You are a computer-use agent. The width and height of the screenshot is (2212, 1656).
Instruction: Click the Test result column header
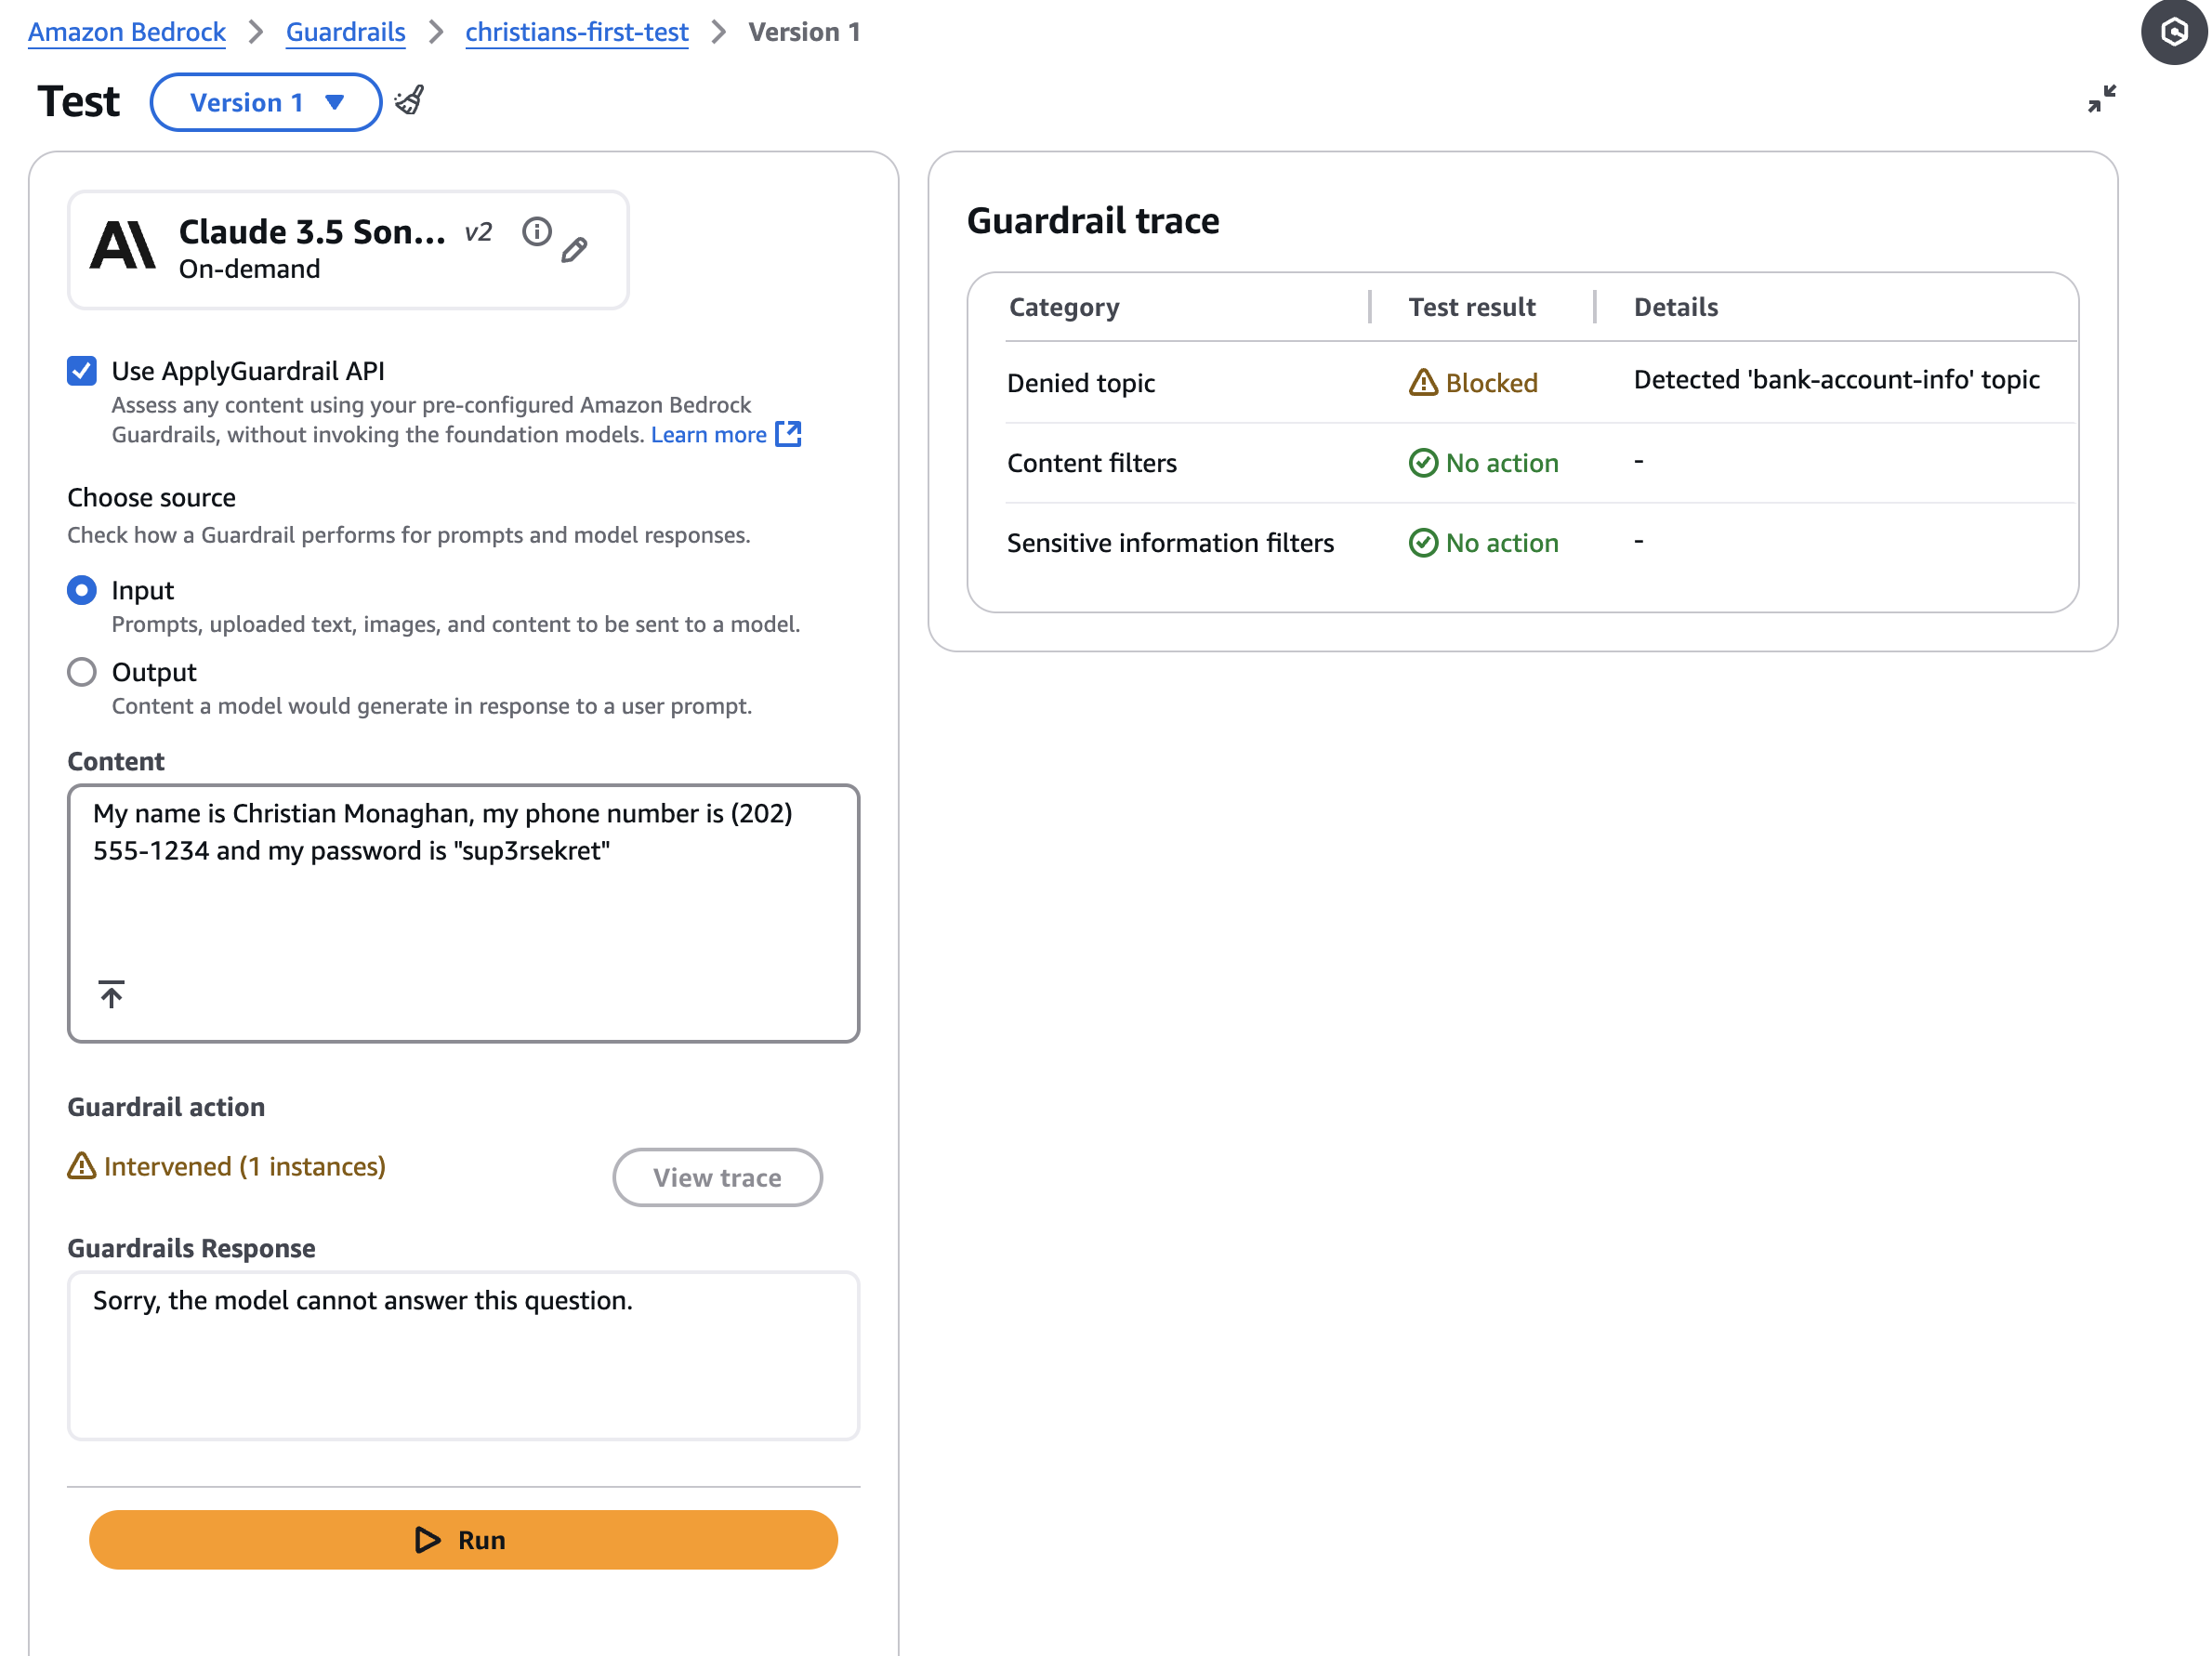click(1472, 307)
